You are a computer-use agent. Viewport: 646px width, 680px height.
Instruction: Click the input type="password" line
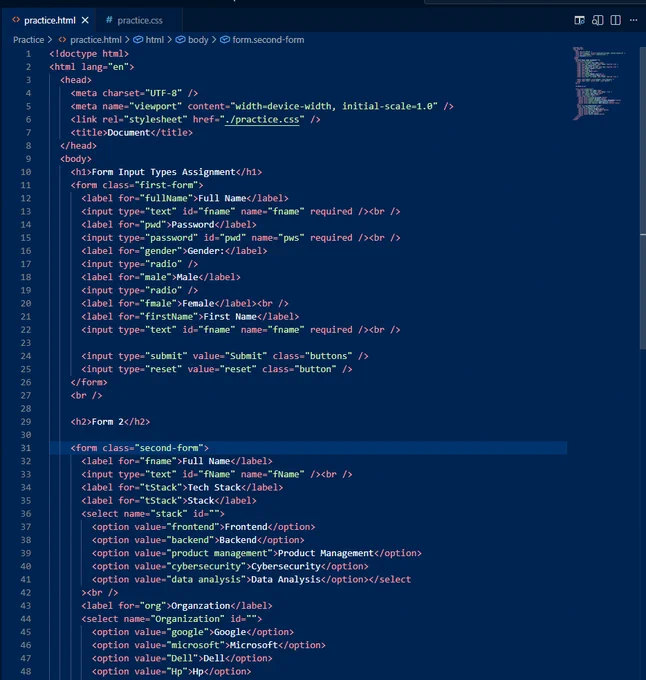tap(241, 238)
